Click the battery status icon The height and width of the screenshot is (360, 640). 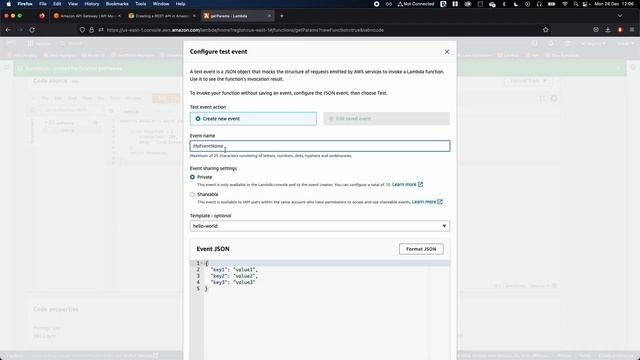tap(551, 4)
